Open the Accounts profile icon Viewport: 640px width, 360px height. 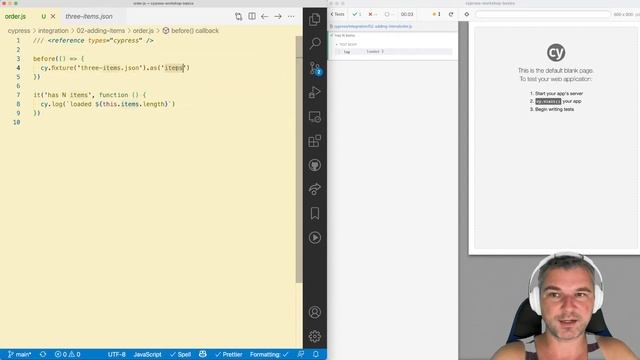click(314, 312)
